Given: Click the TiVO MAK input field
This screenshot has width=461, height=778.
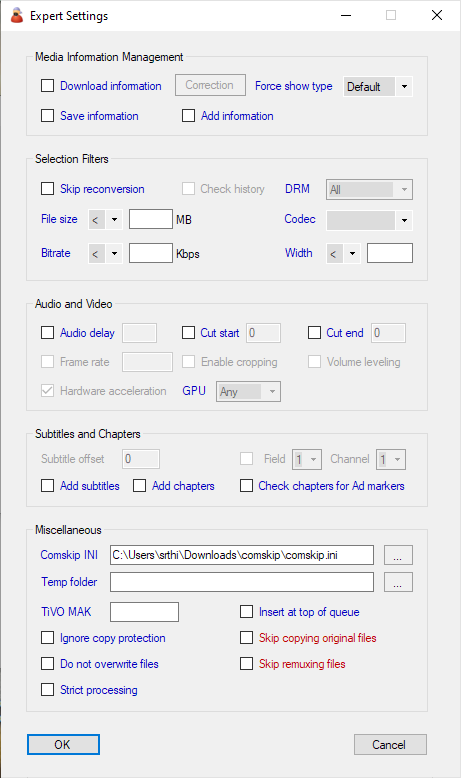Looking at the screenshot, I should pos(144,612).
